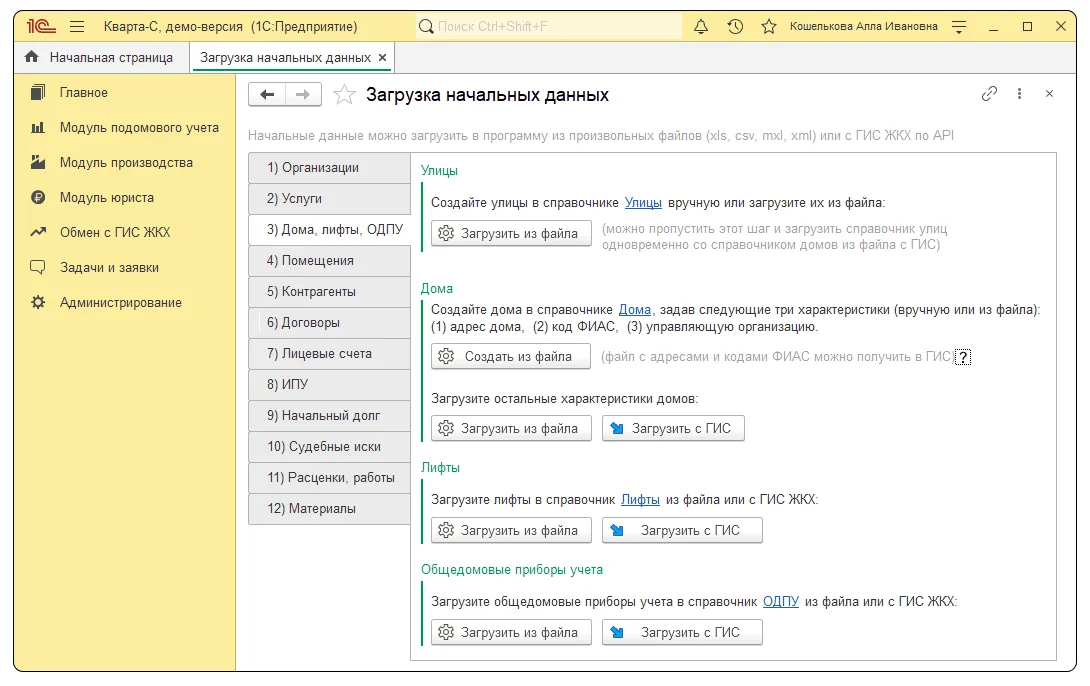Open the three-dot more actions menu
The image size is (1090, 686).
click(1019, 94)
